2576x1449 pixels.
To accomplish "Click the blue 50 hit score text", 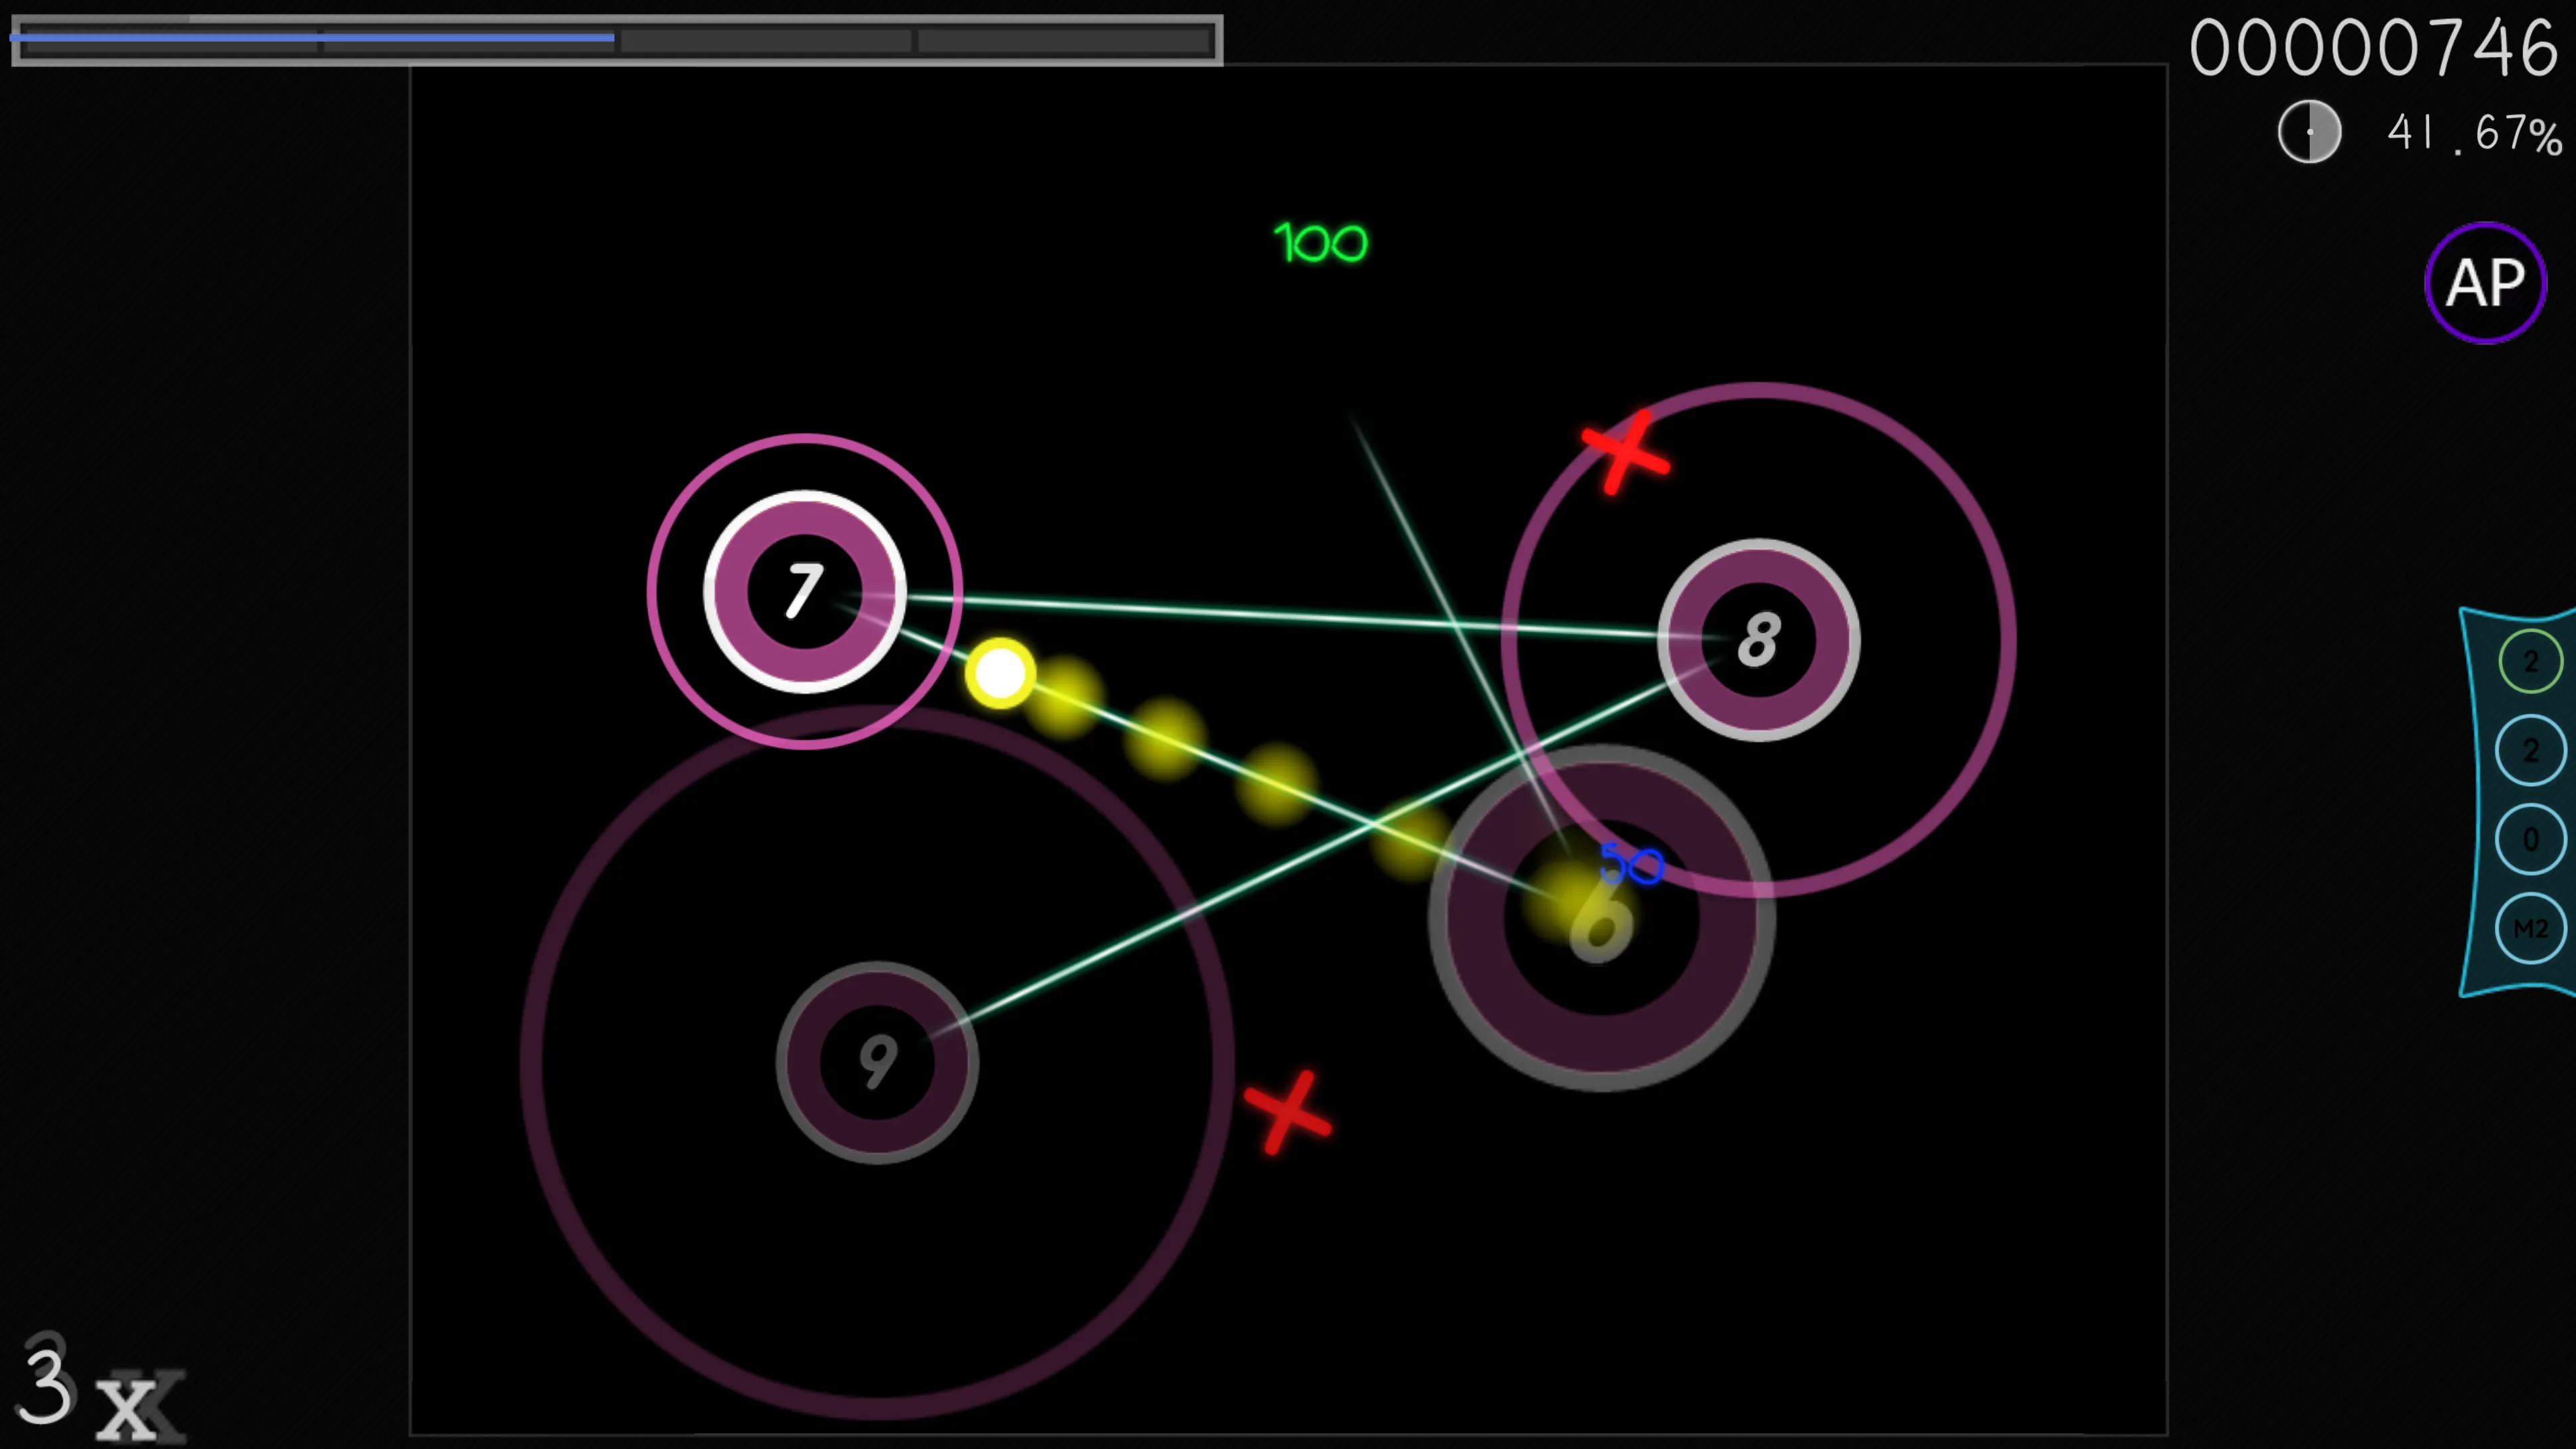I will (x=1631, y=864).
